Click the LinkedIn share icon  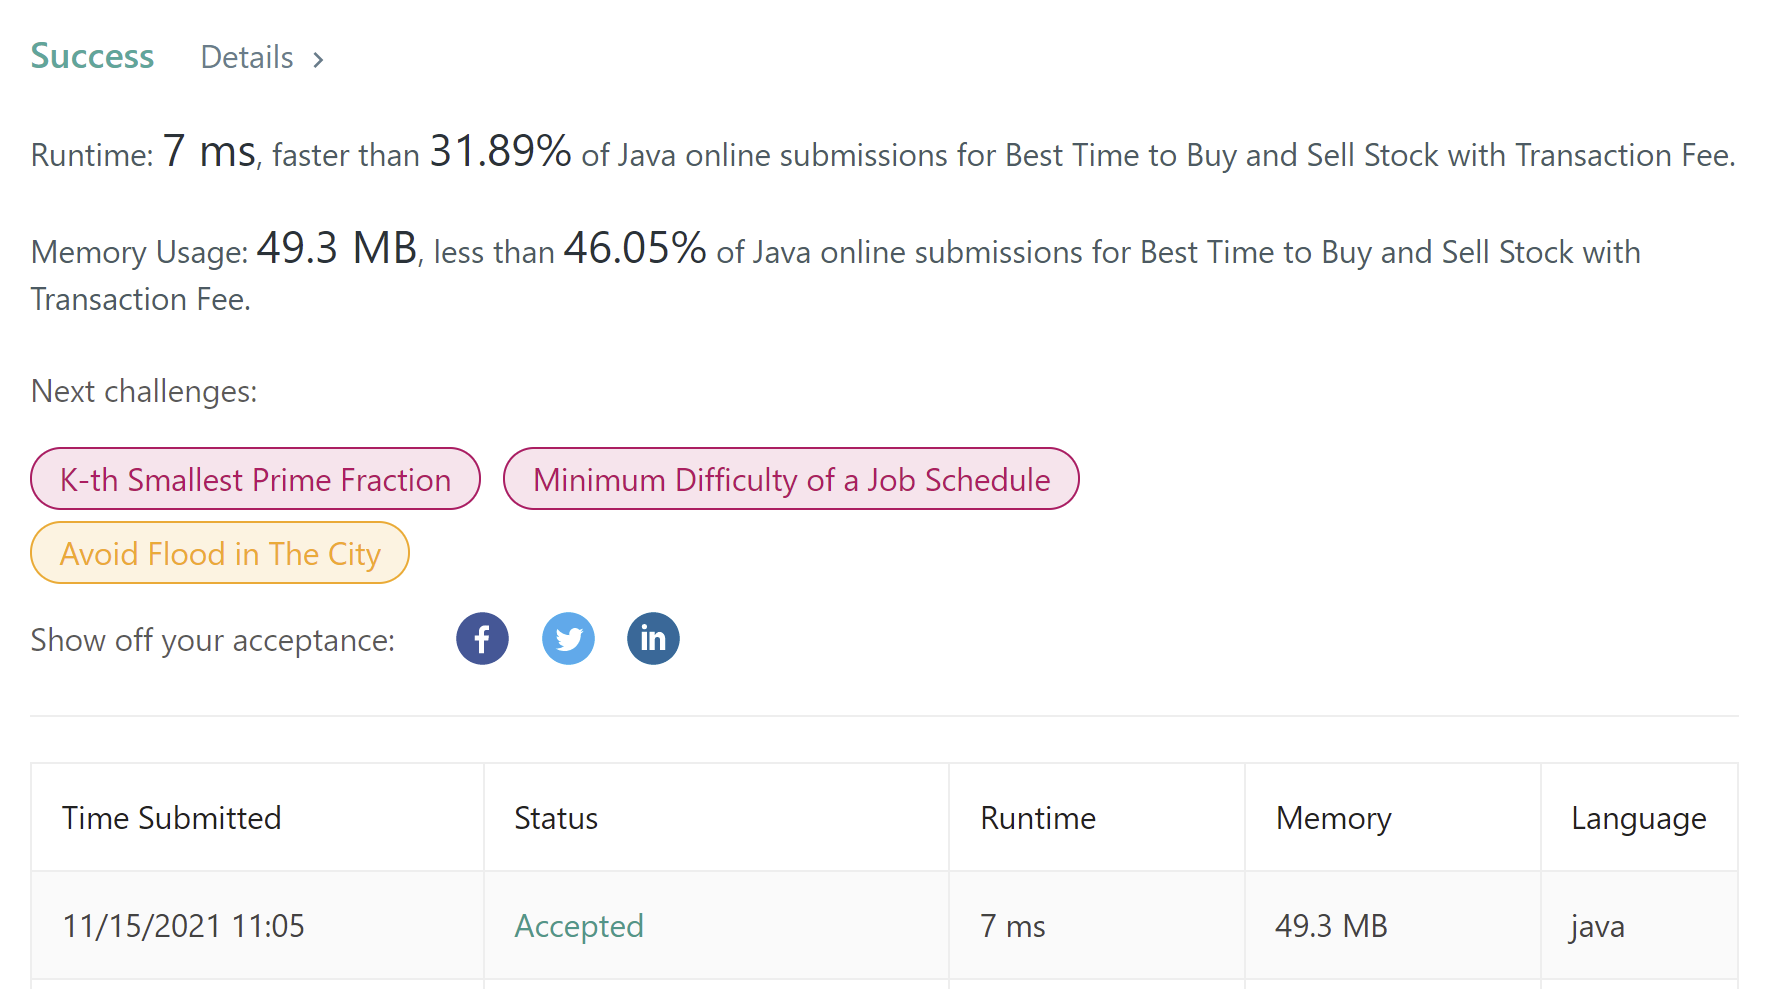(653, 639)
